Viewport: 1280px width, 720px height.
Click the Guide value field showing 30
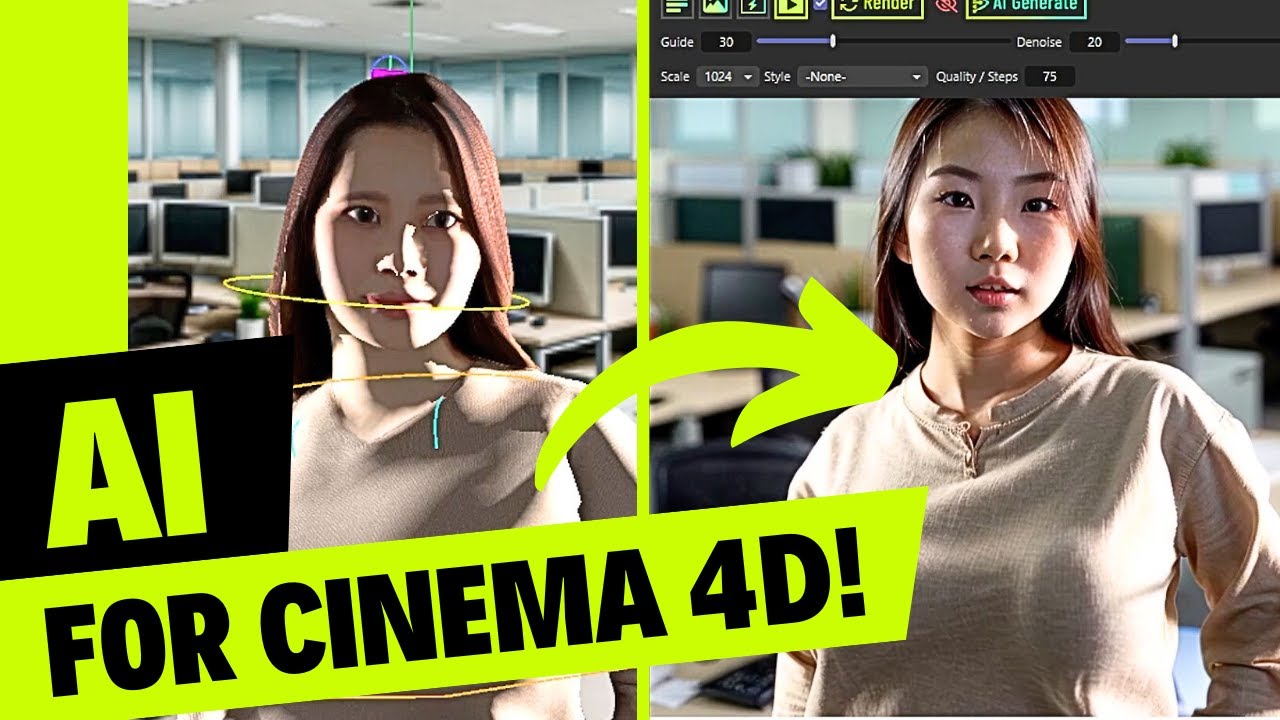(725, 42)
